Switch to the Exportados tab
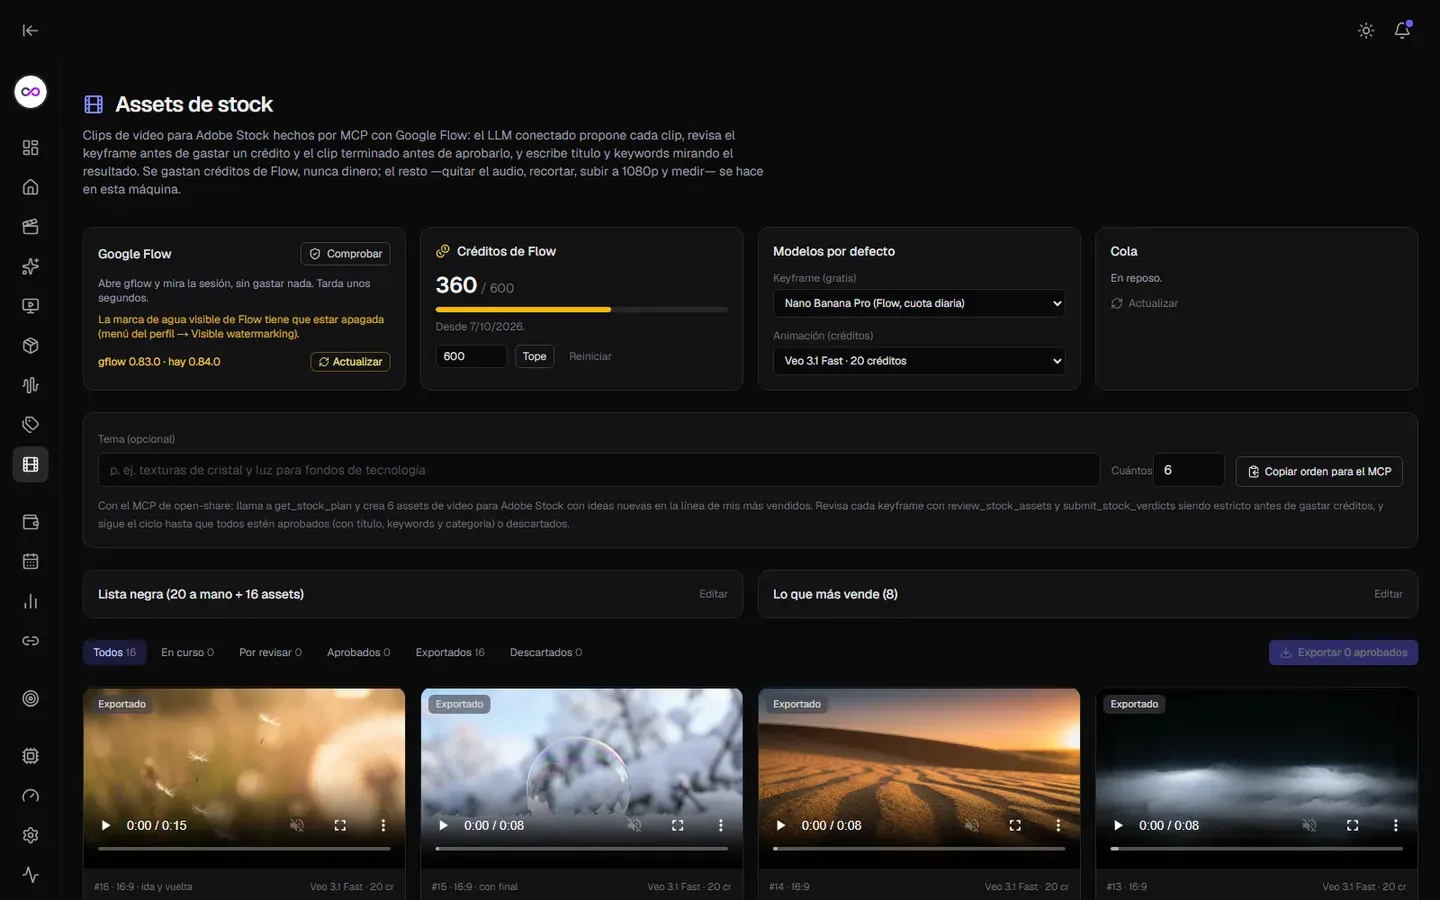This screenshot has height=900, width=1440. click(x=450, y=653)
